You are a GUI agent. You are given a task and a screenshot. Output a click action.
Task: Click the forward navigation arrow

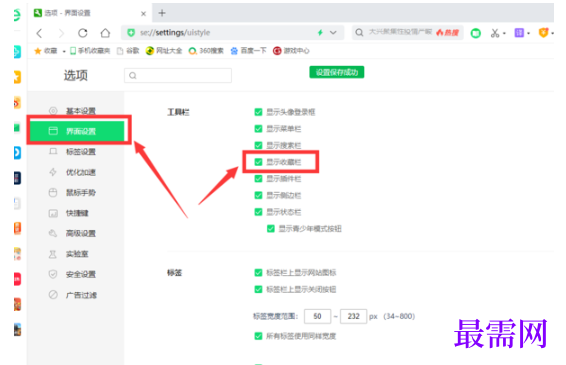tap(61, 33)
